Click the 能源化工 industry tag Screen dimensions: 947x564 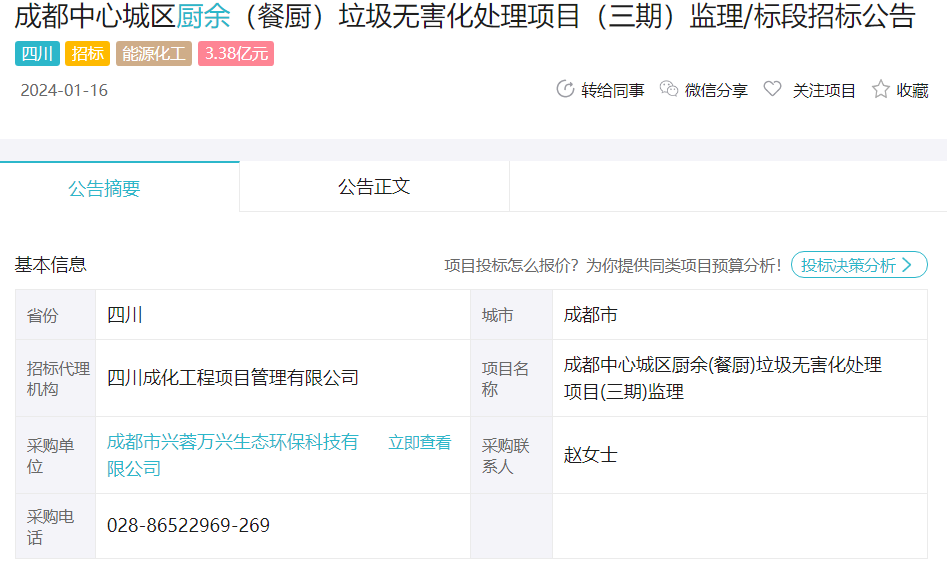pos(154,54)
